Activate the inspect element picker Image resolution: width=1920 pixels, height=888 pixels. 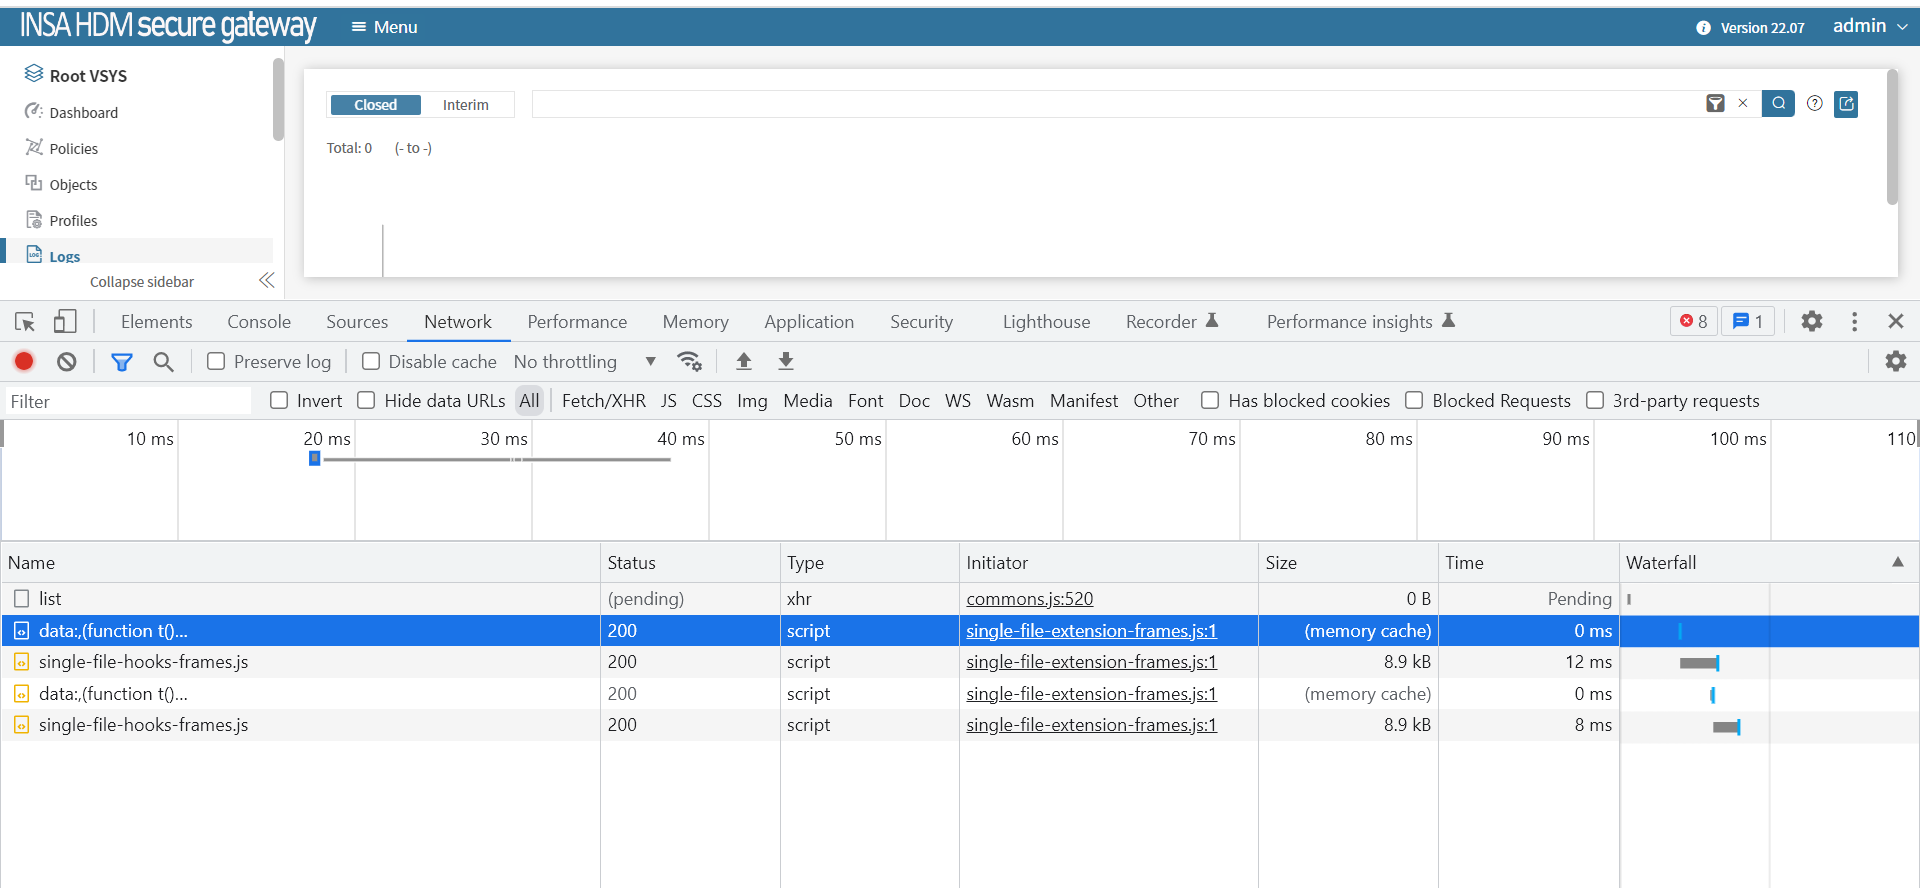tap(25, 321)
